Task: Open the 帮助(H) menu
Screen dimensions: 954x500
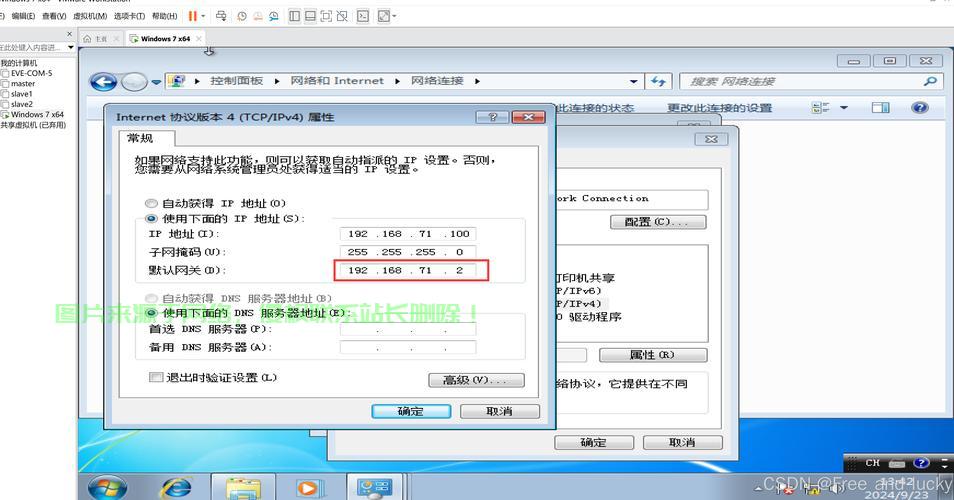Action: tap(164, 16)
